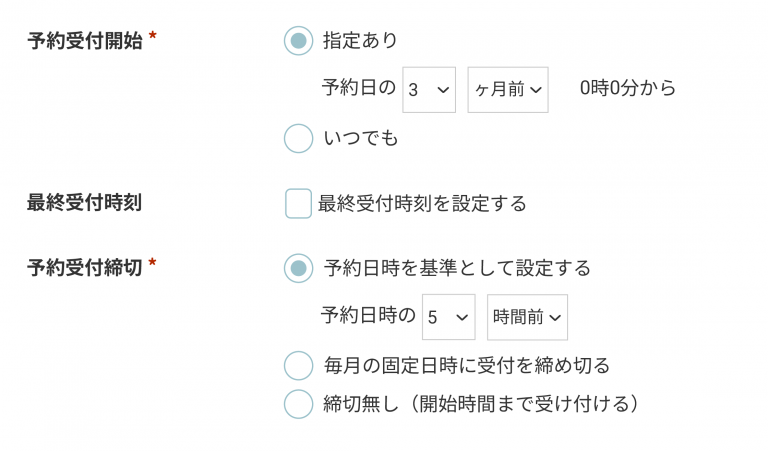Open the number dropdown showing 5
The image size is (768, 451).
point(448,317)
